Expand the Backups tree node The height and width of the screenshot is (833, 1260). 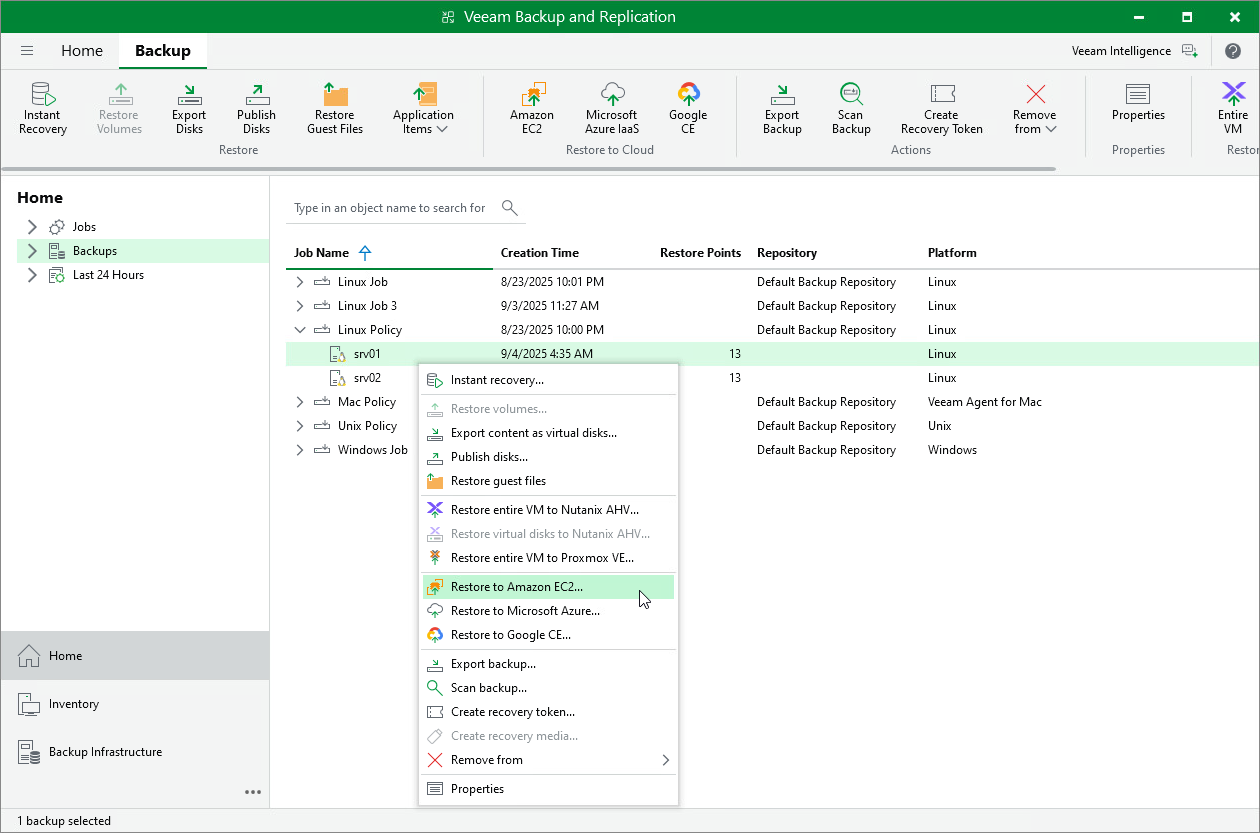(32, 251)
